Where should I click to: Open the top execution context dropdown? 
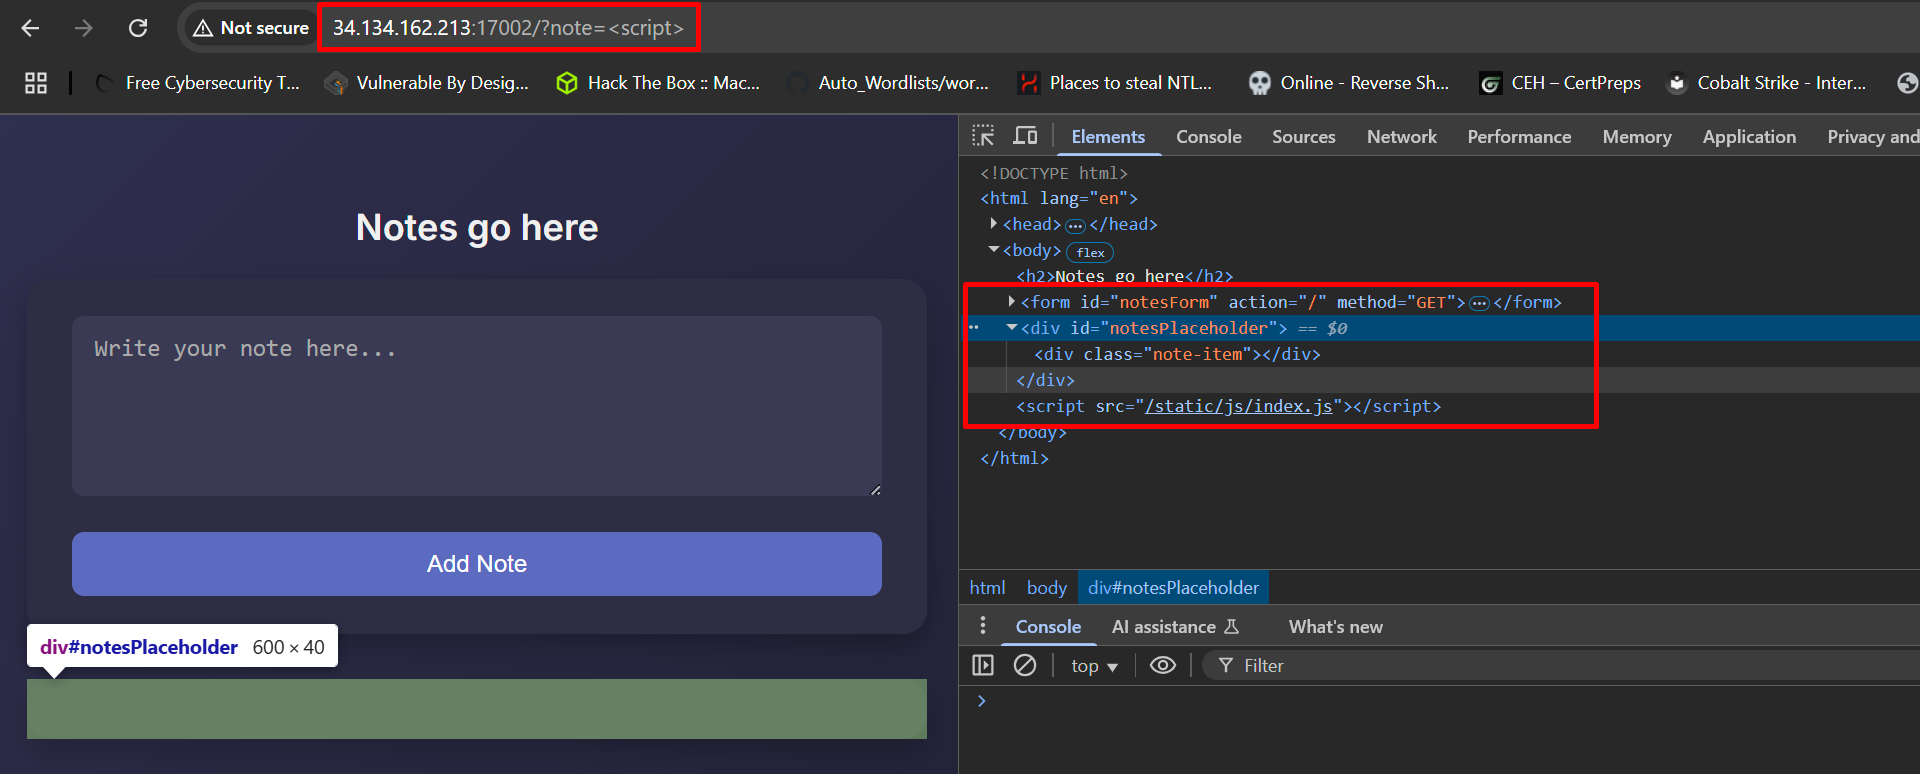coord(1094,666)
